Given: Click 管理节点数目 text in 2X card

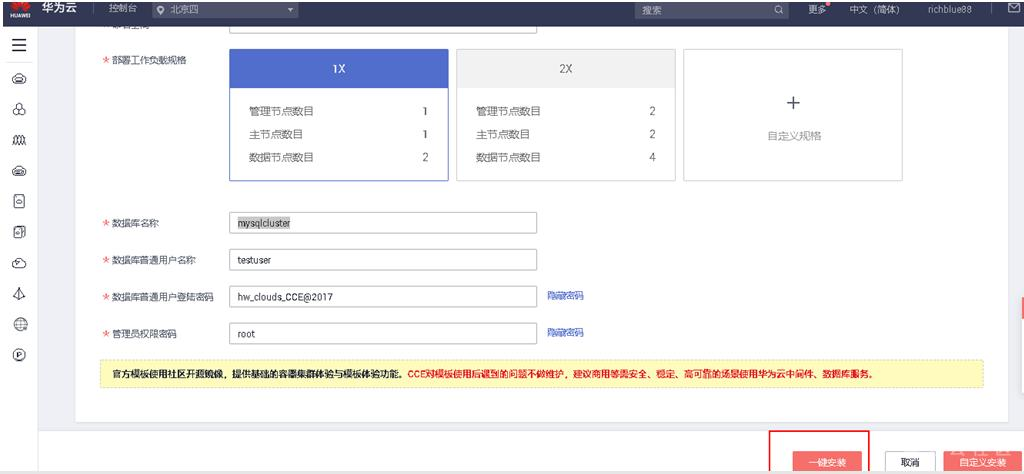Looking at the screenshot, I should coord(508,111).
